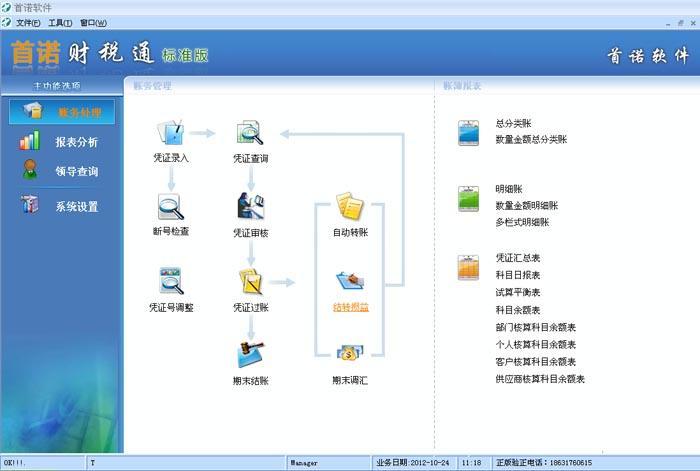Open the 工具(T) menu

pyautogui.click(x=60, y=22)
